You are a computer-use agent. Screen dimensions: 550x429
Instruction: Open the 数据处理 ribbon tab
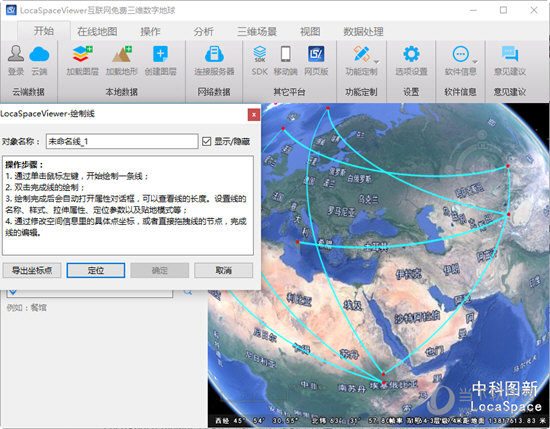tap(363, 32)
